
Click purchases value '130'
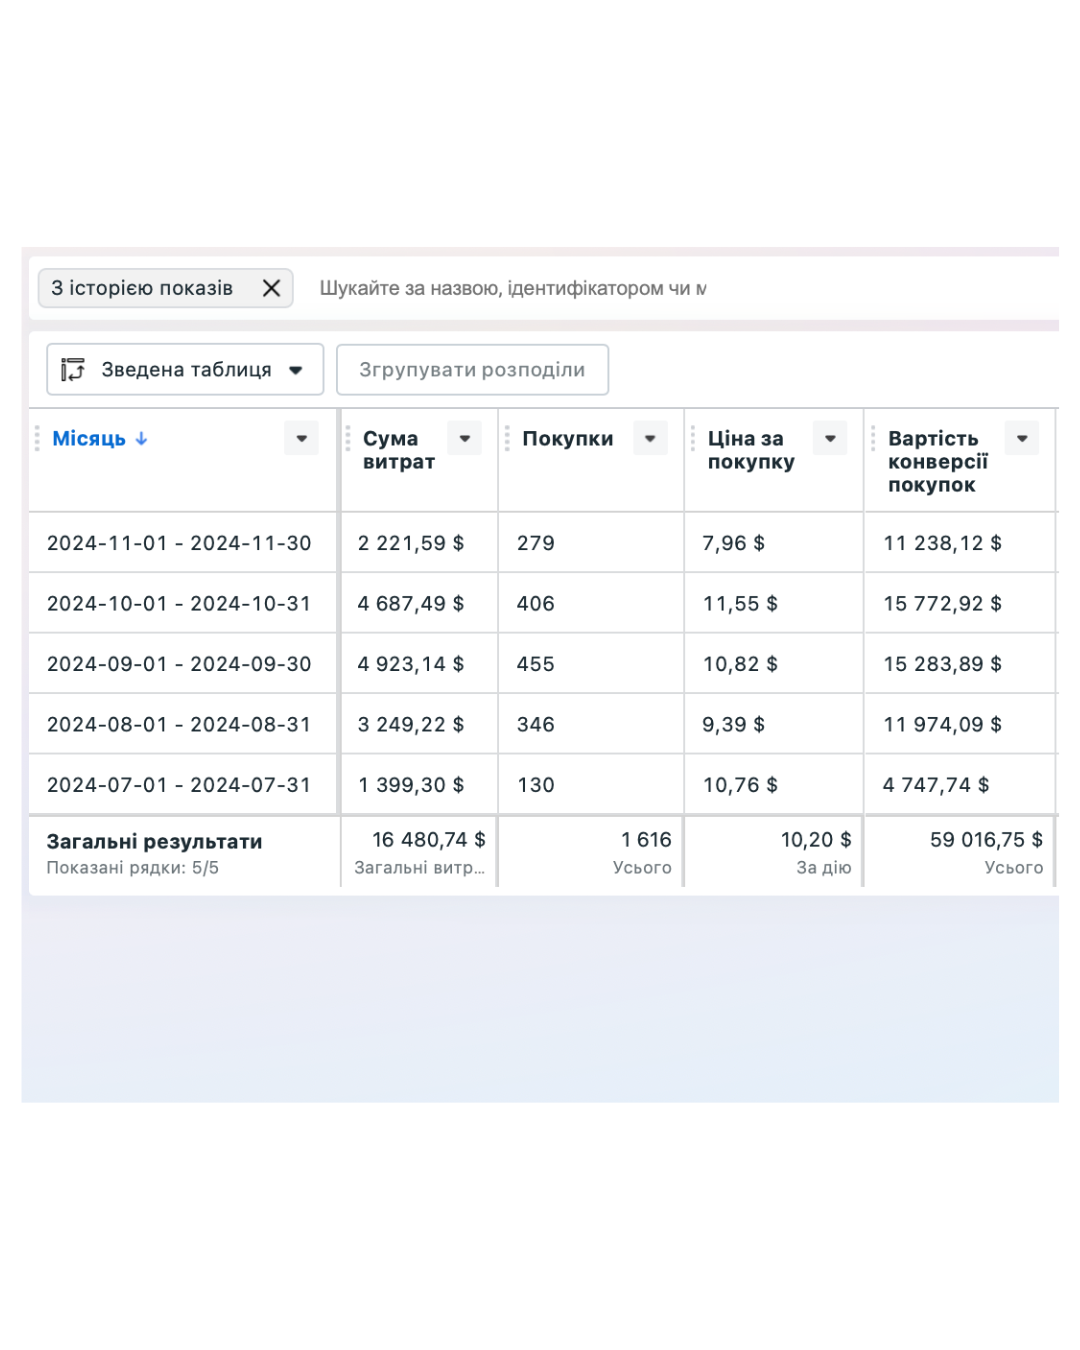click(536, 785)
